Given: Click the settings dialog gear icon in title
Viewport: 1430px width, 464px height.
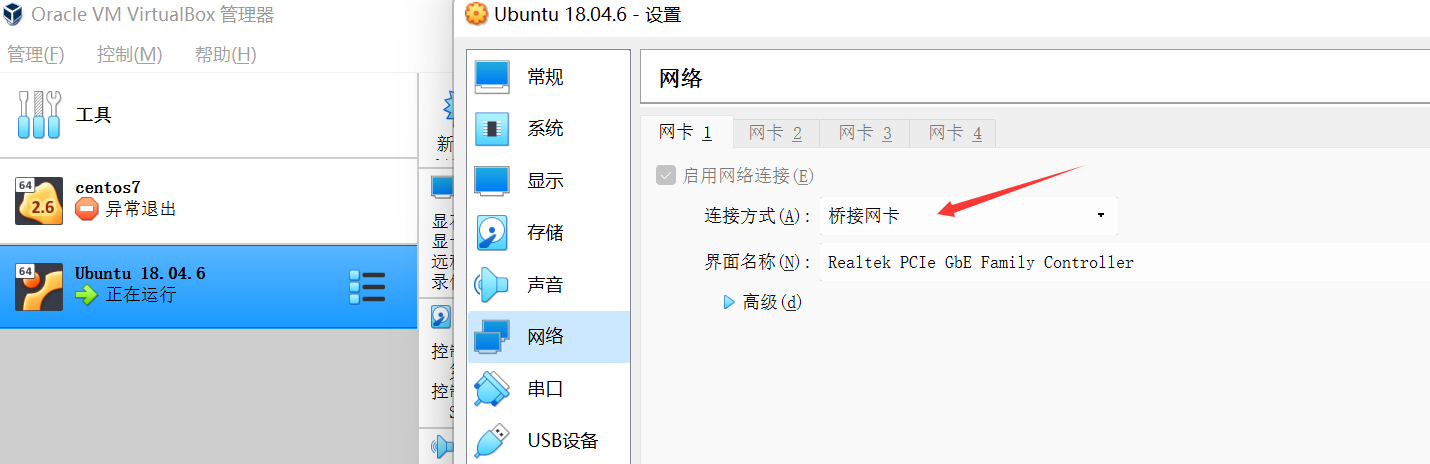Looking at the screenshot, I should (x=479, y=15).
